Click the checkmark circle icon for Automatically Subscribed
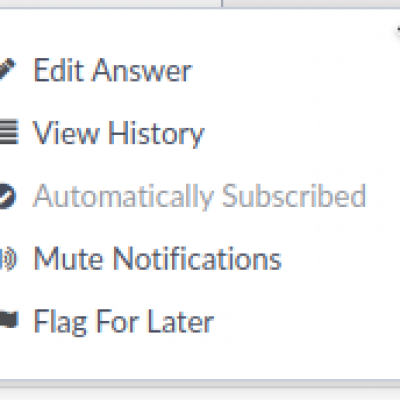The image size is (400, 400). 8,196
